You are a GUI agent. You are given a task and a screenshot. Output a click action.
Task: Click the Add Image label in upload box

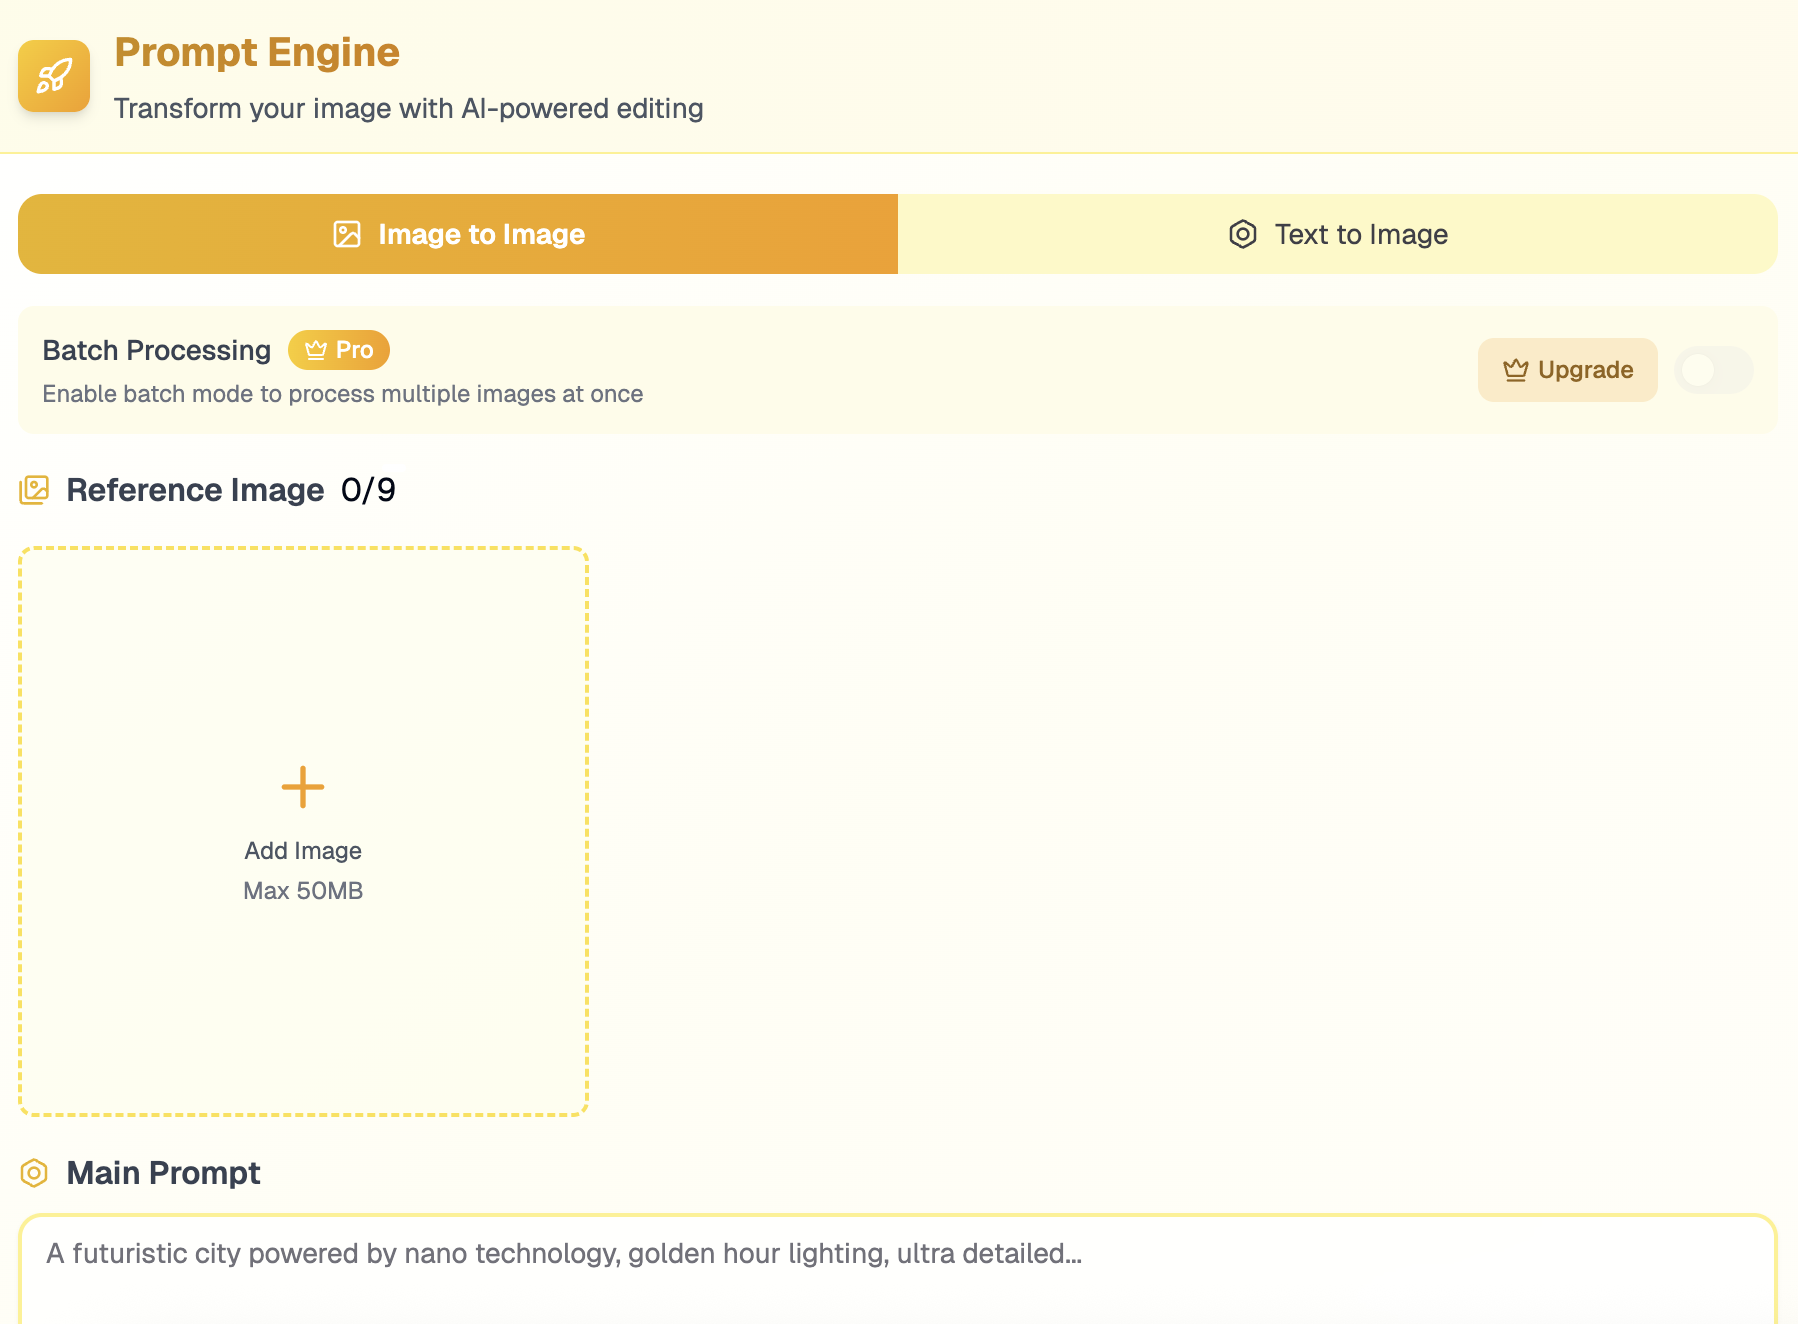(303, 851)
